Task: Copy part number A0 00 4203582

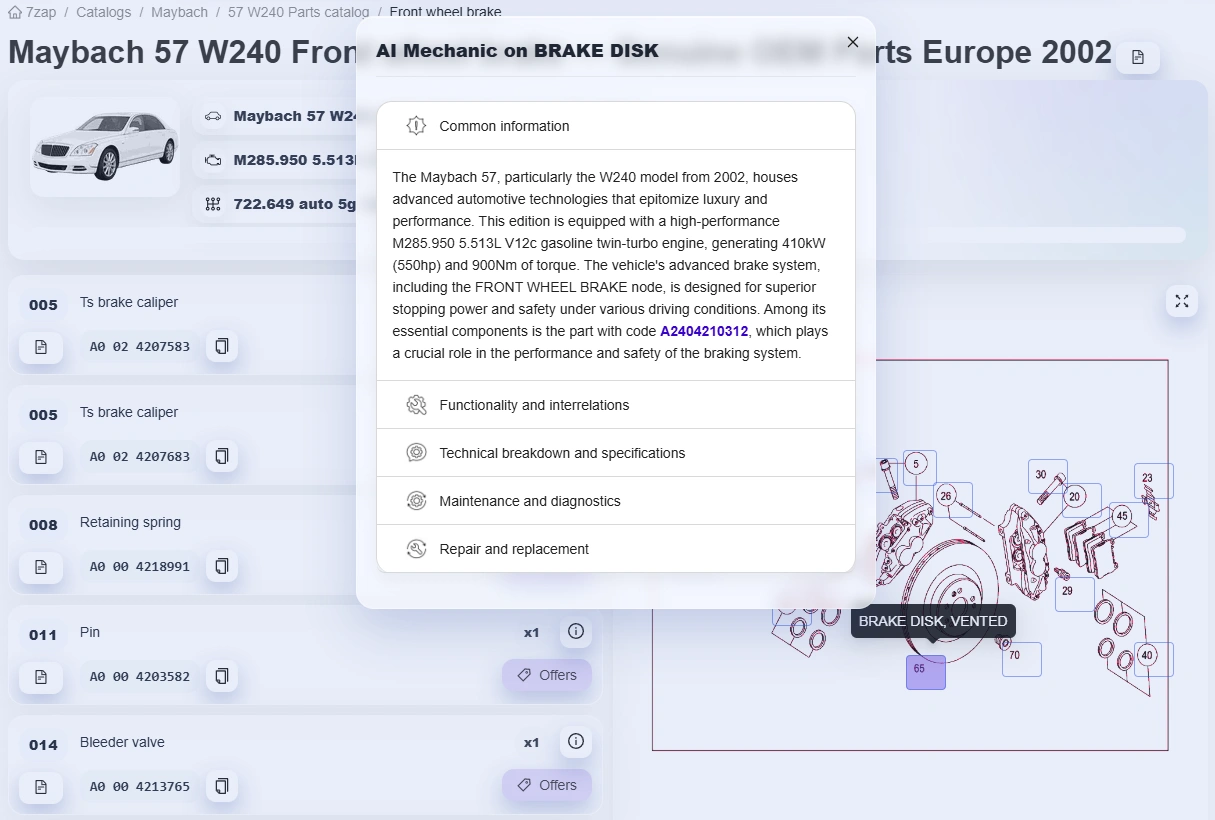Action: point(222,676)
